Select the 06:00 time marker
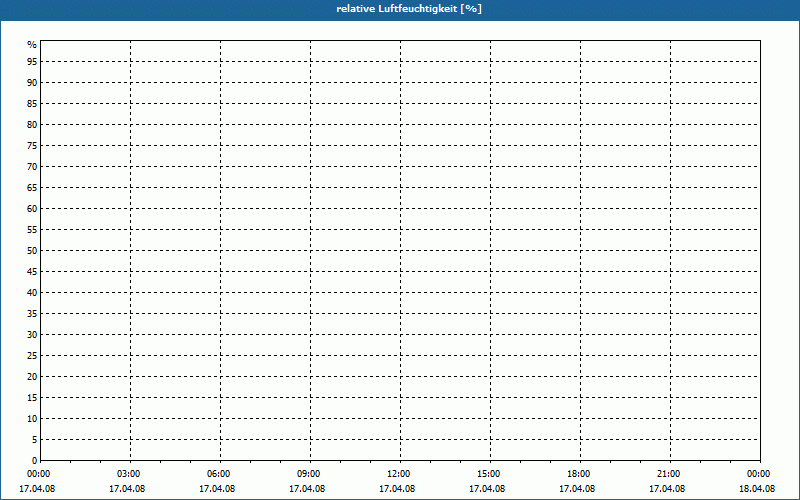 tap(218, 474)
